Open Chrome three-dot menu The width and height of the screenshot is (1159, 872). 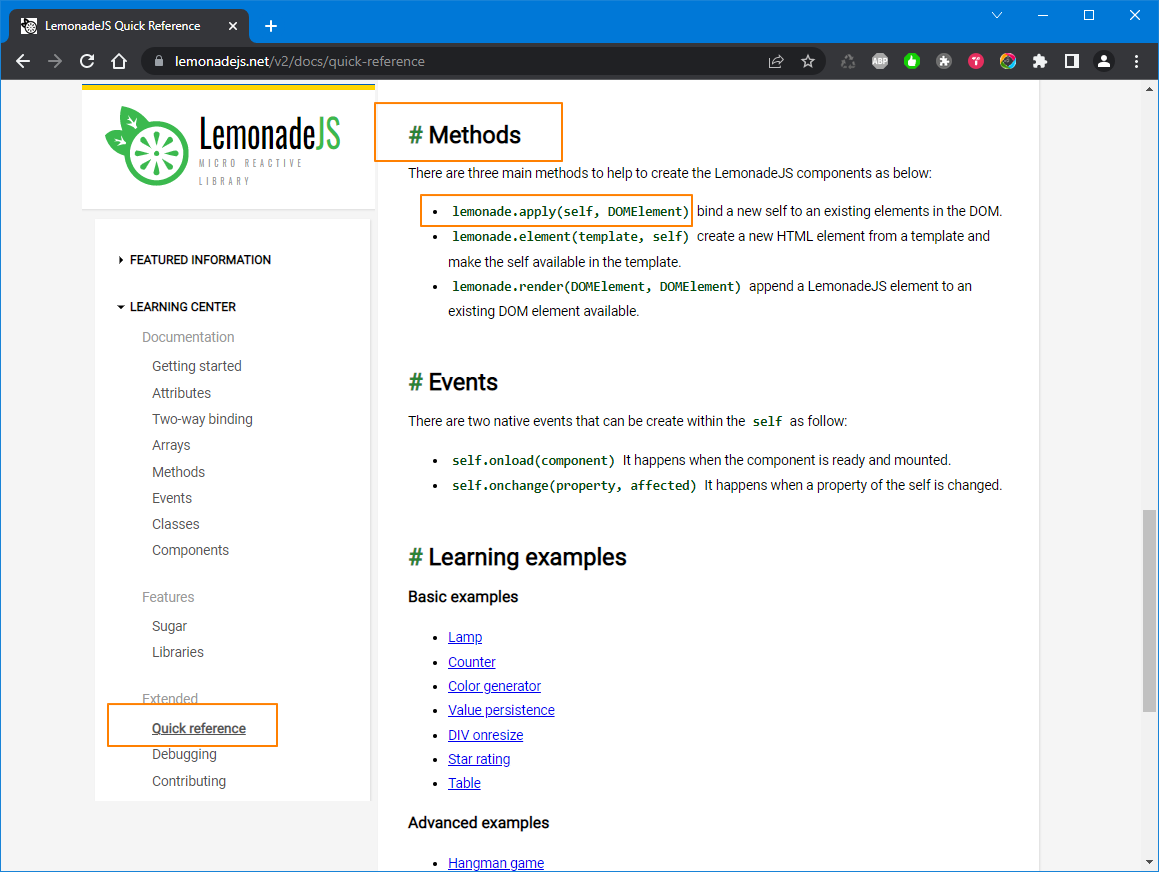tap(1136, 61)
